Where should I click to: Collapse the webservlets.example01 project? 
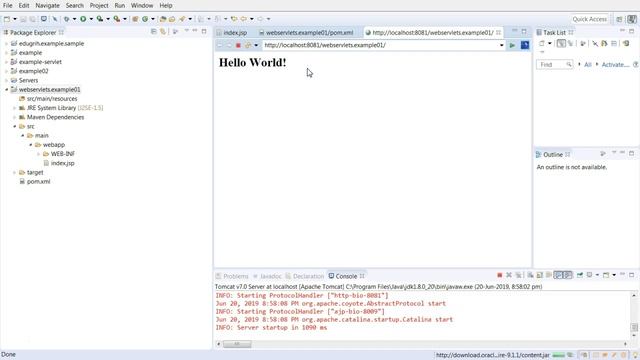(7, 89)
